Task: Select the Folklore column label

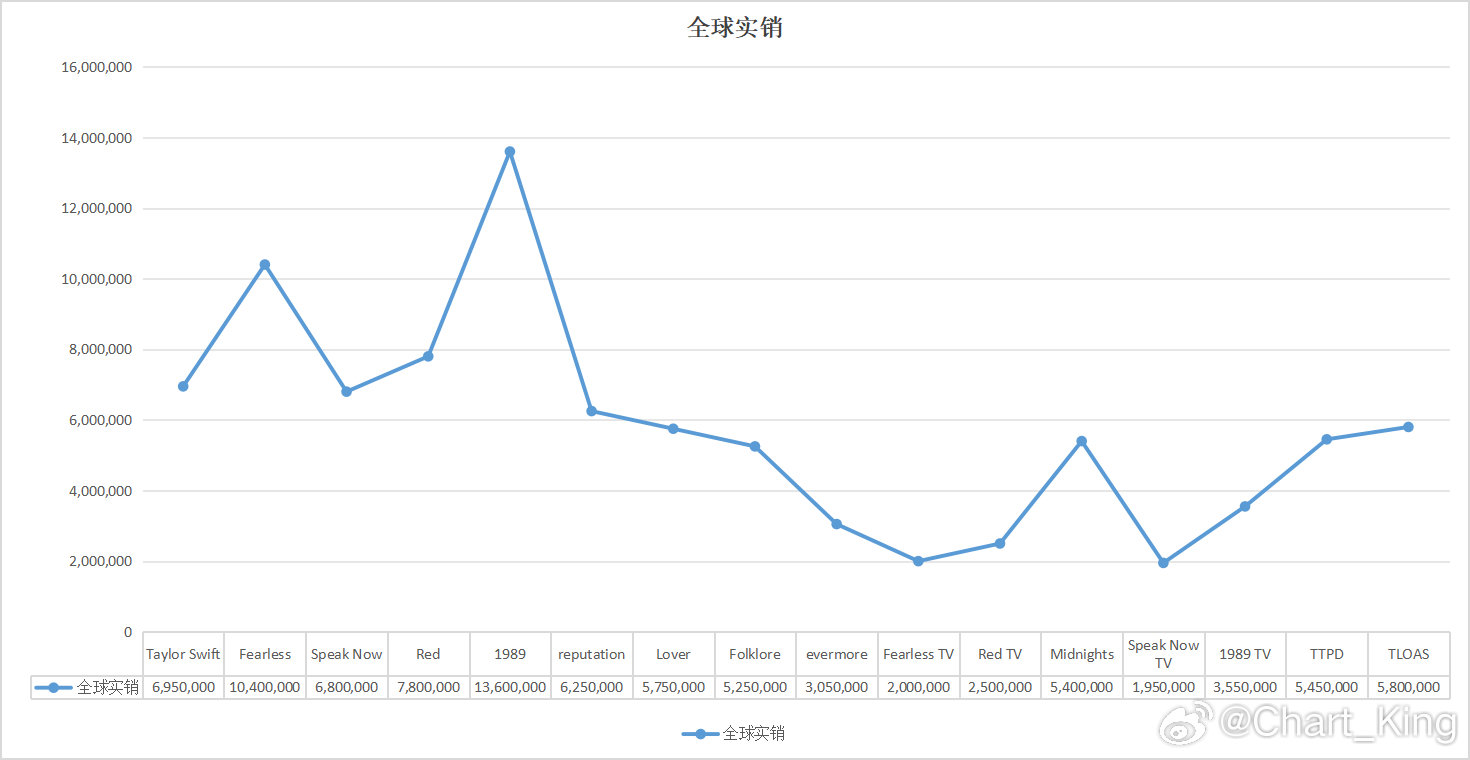Action: tap(755, 654)
